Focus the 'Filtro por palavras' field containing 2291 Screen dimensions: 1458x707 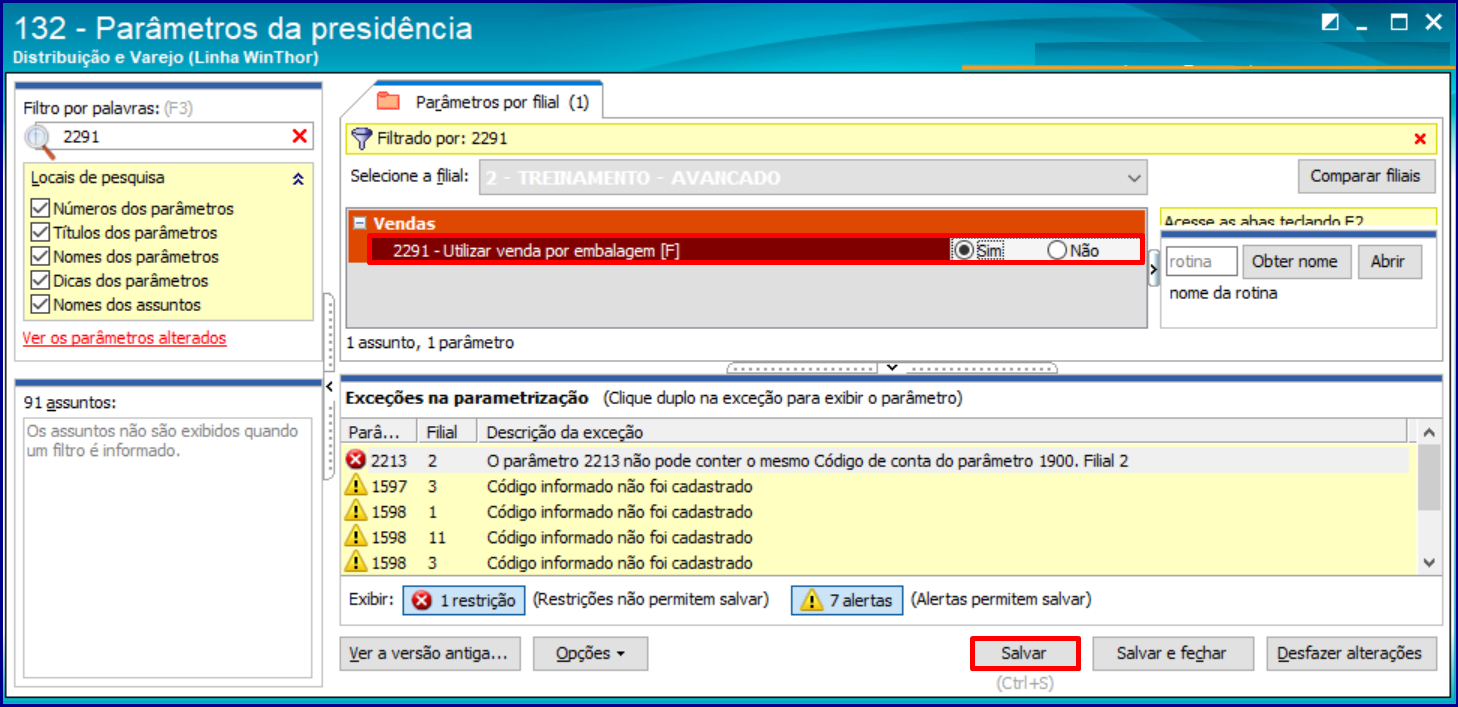pyautogui.click(x=170, y=137)
